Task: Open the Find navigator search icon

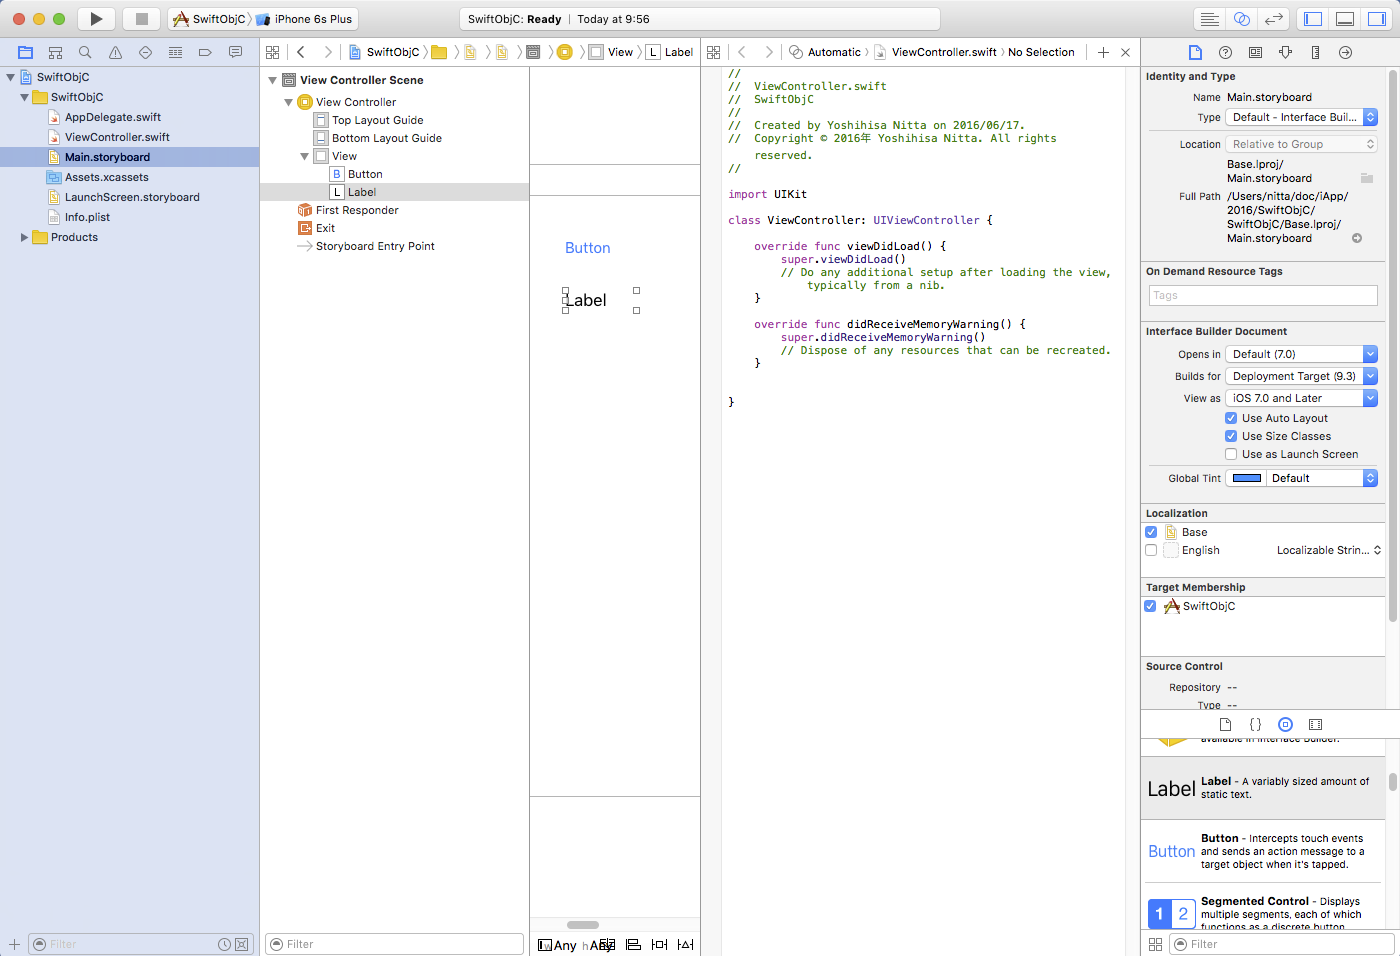Action: coord(85,52)
